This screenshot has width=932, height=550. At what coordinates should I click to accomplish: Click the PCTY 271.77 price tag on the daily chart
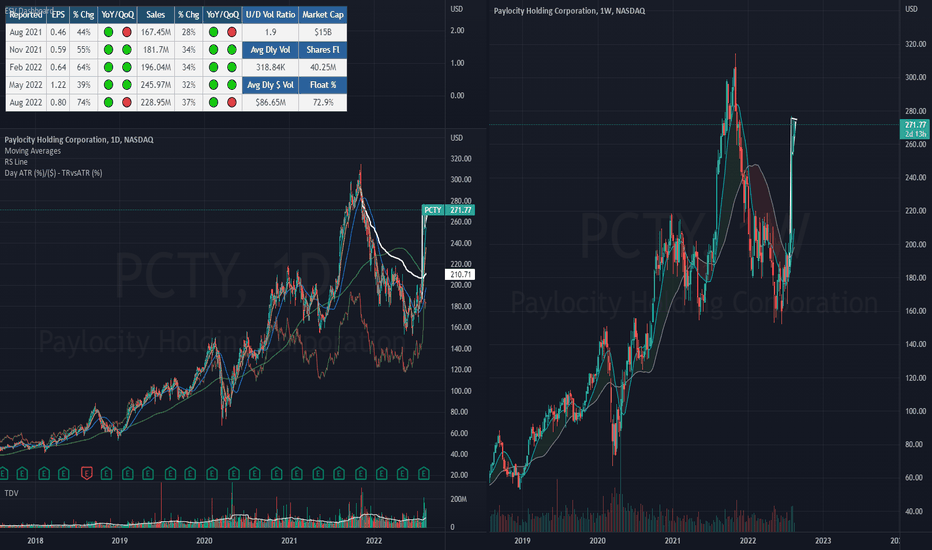click(x=448, y=210)
